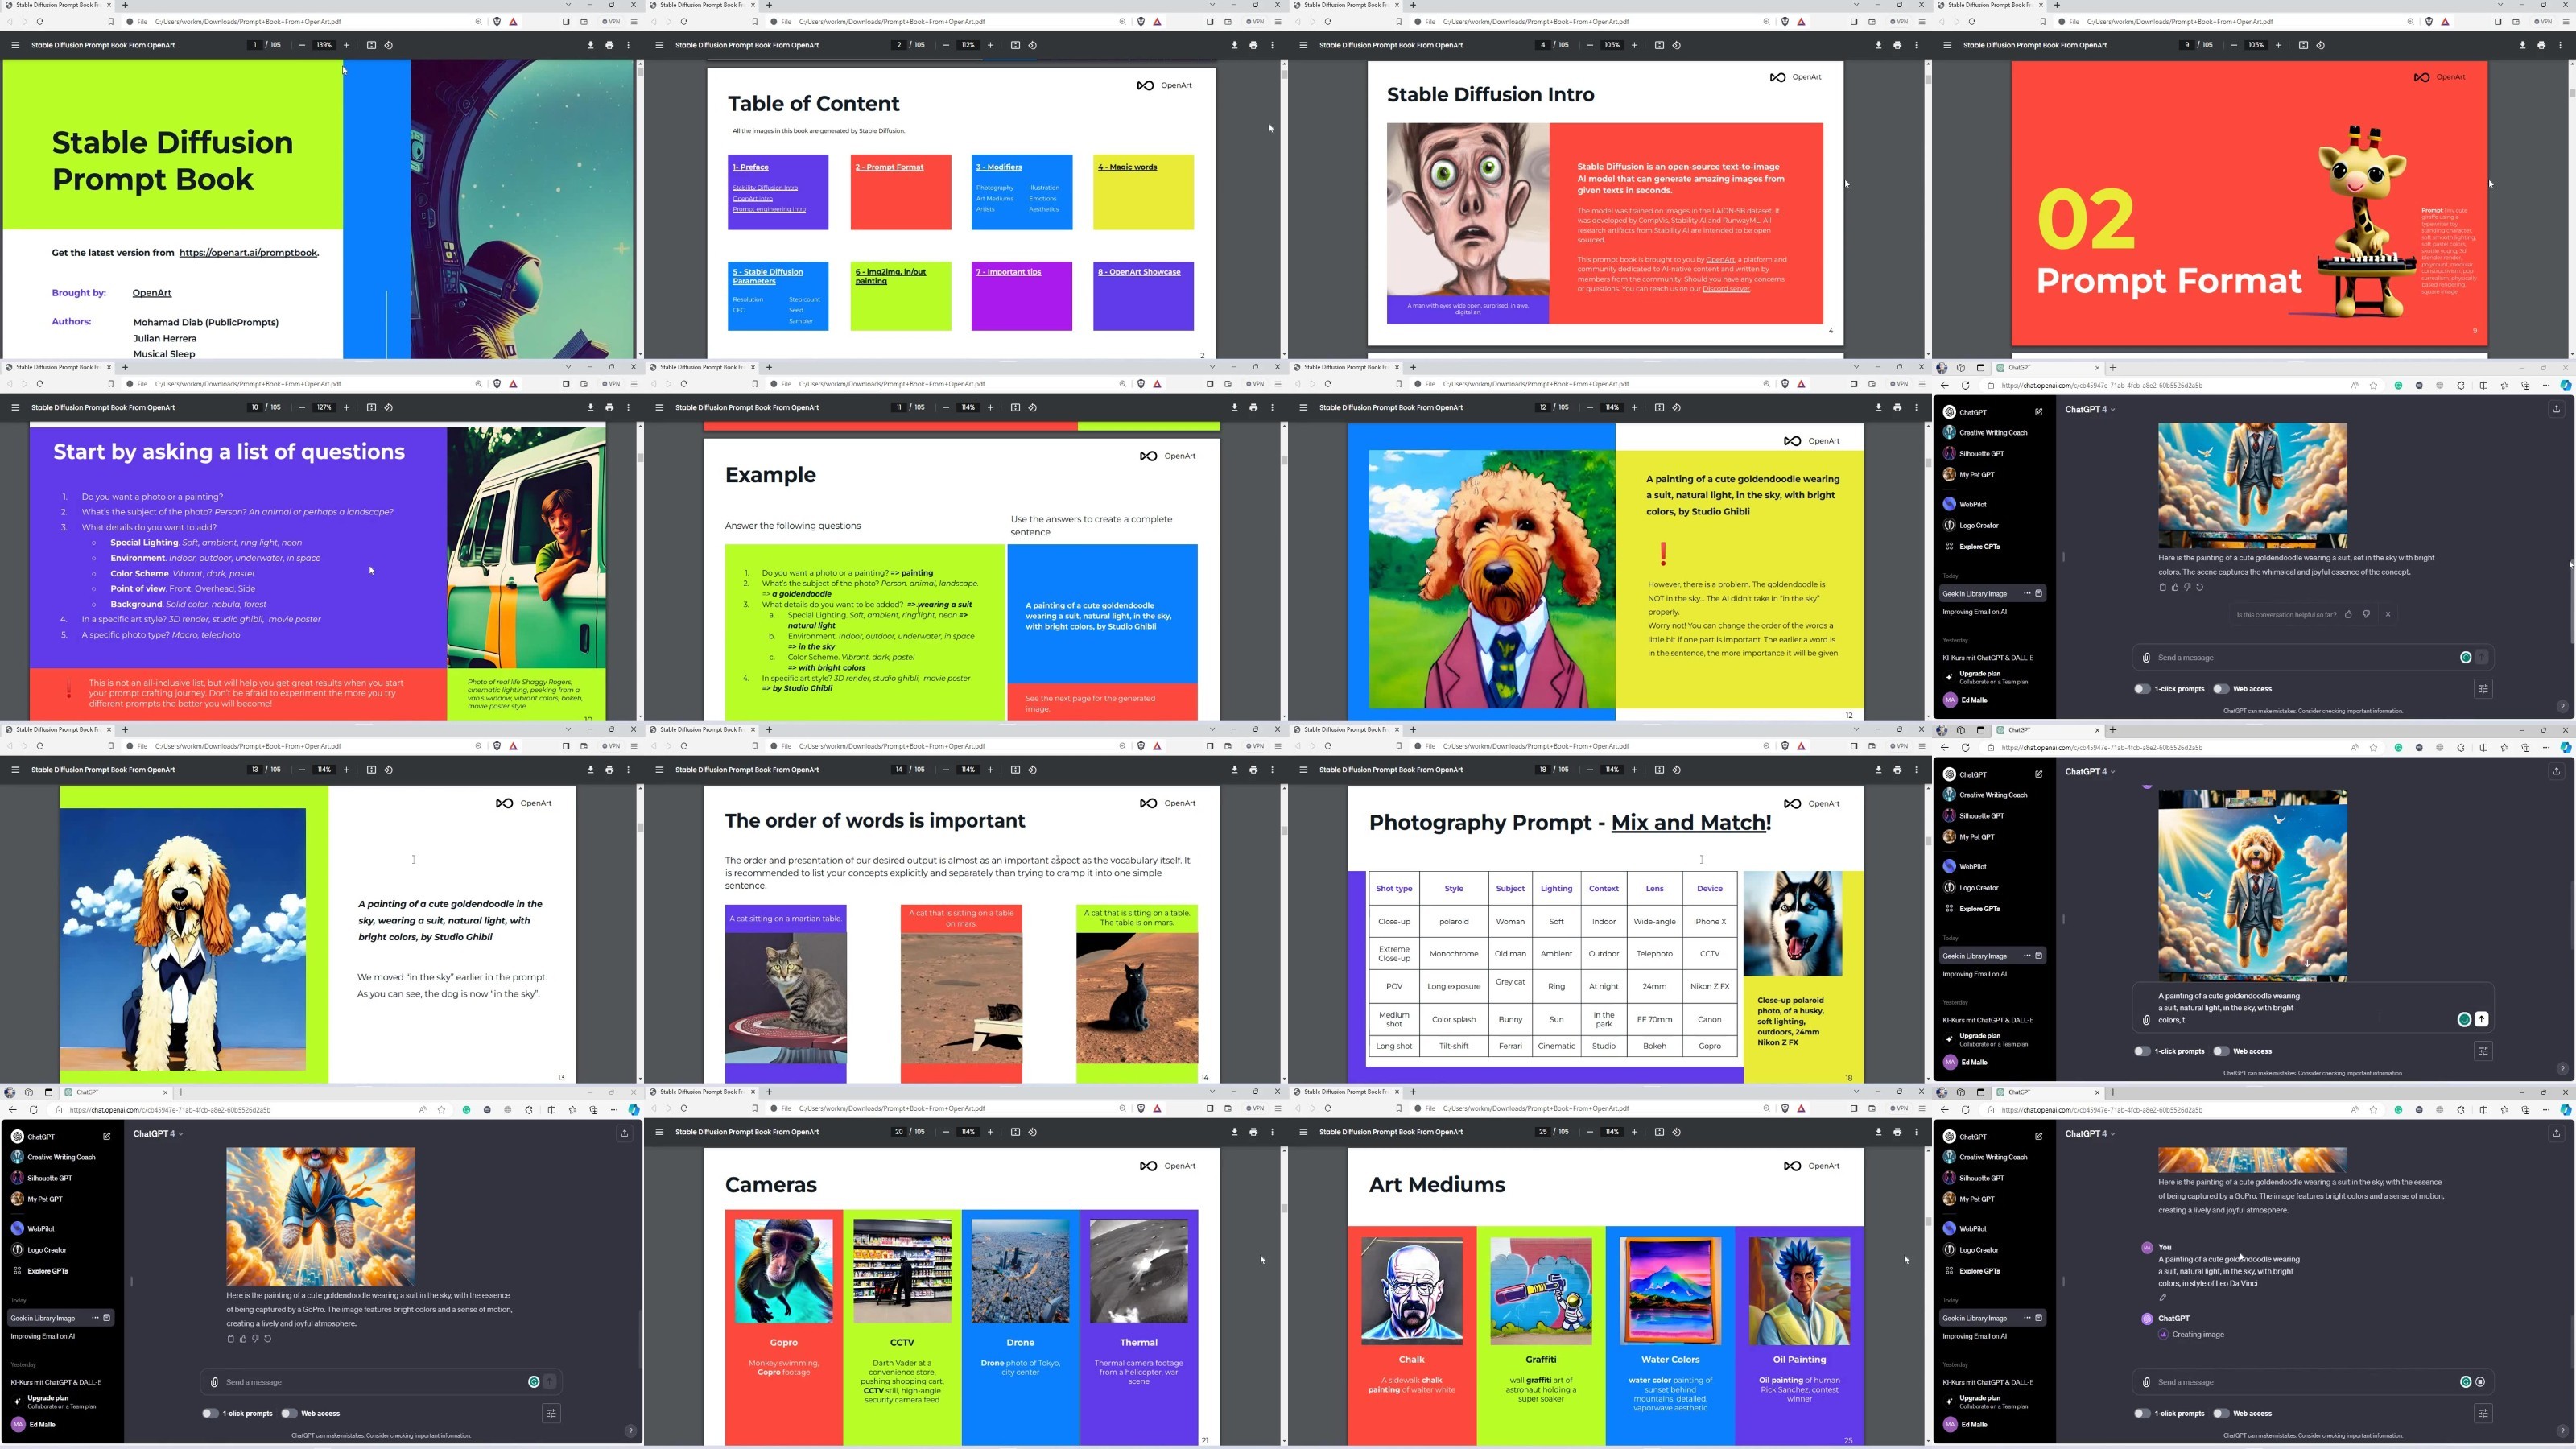Viewport: 2576px width, 1449px height.
Task: Click the zoom percentage field in the Cameras PDF window
Action: coord(968,1132)
